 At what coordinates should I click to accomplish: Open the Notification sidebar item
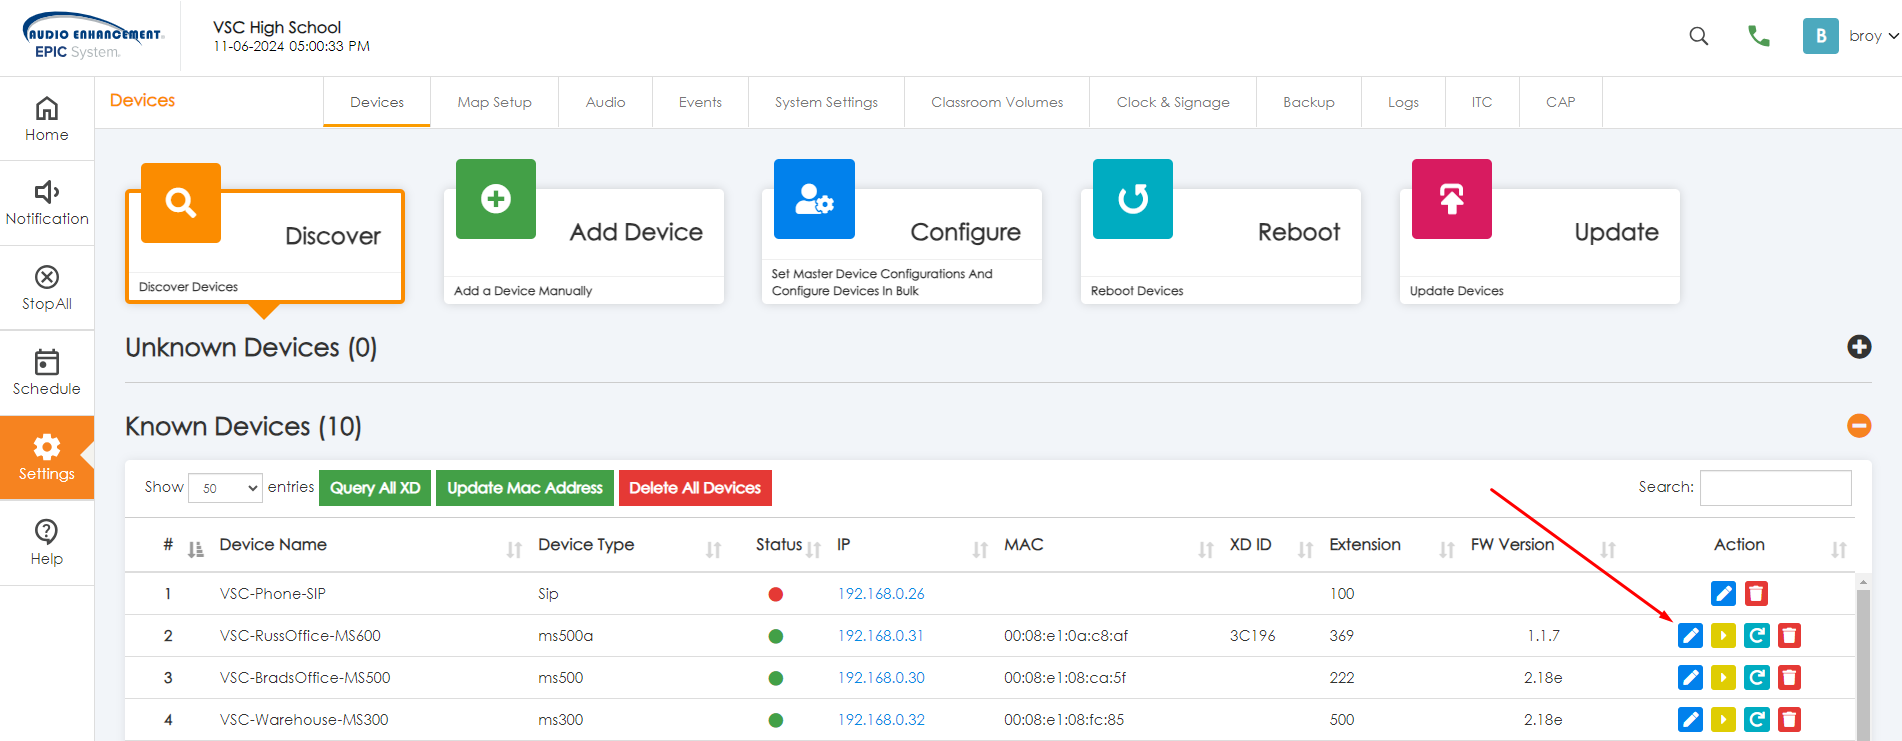pos(47,203)
